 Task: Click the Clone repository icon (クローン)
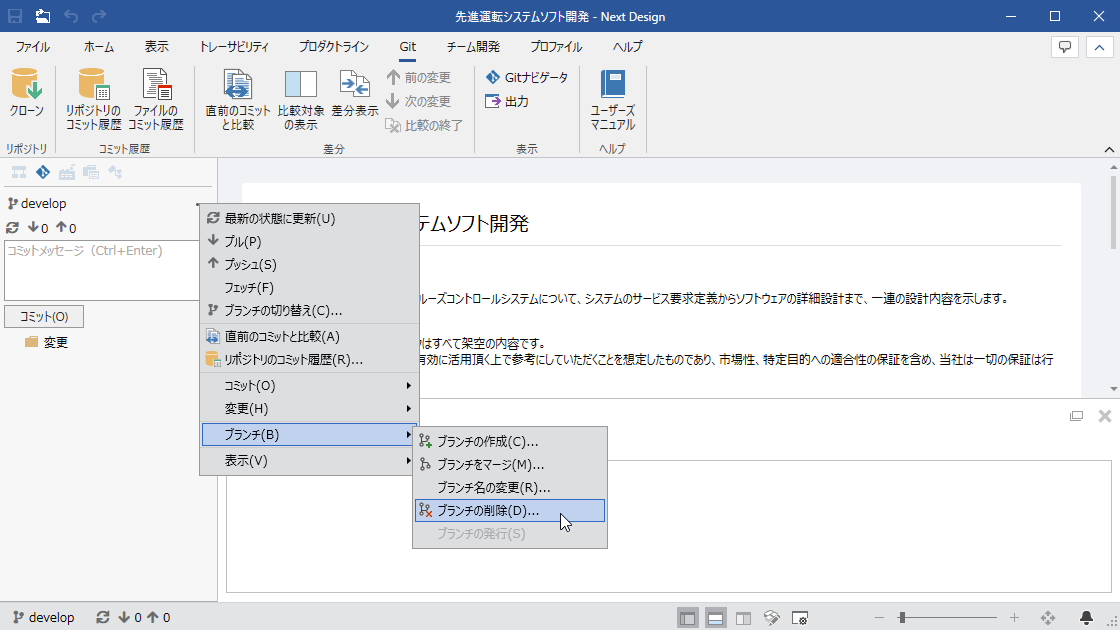coord(27,94)
